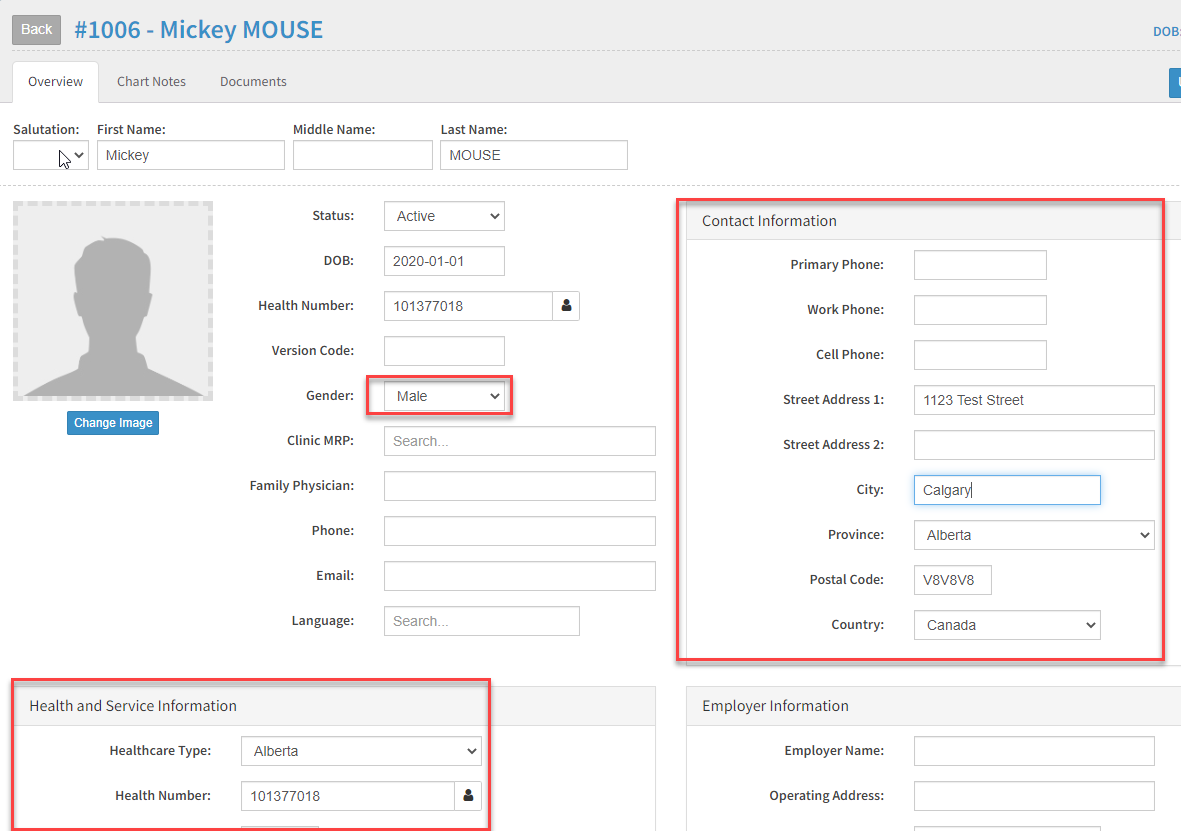This screenshot has width=1181, height=831.
Task: Click Health Number field under Healthcare Type
Action: pos(348,796)
